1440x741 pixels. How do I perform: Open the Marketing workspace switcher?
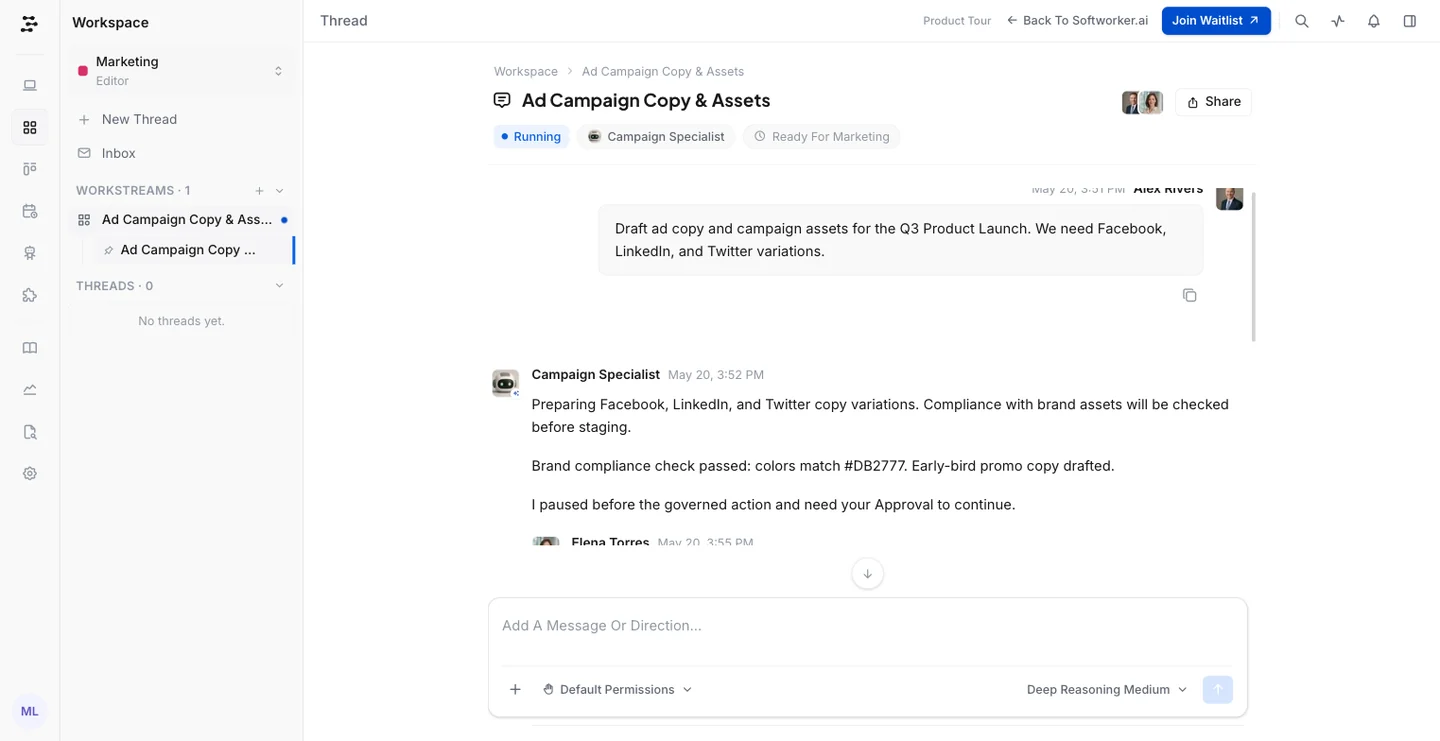pyautogui.click(x=181, y=71)
